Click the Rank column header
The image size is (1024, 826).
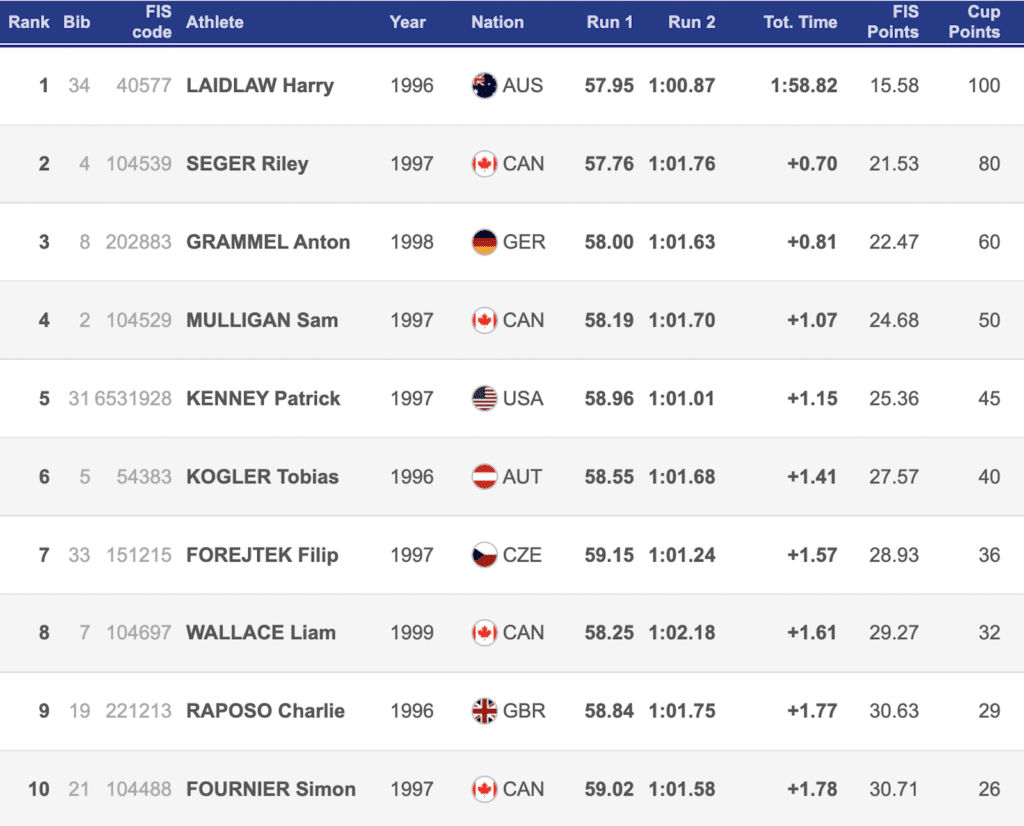(29, 22)
